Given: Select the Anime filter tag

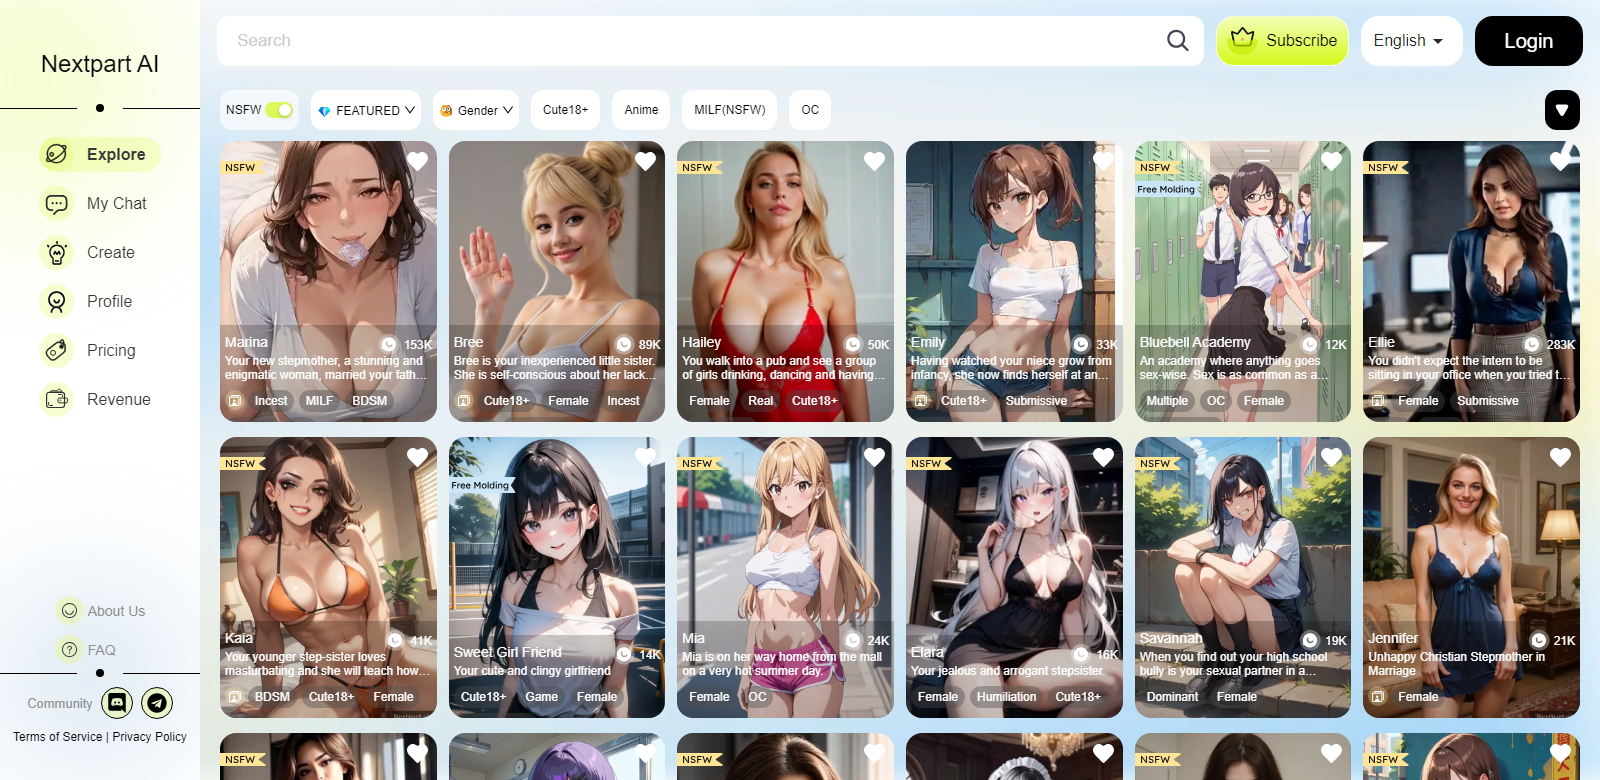Looking at the screenshot, I should pos(641,110).
